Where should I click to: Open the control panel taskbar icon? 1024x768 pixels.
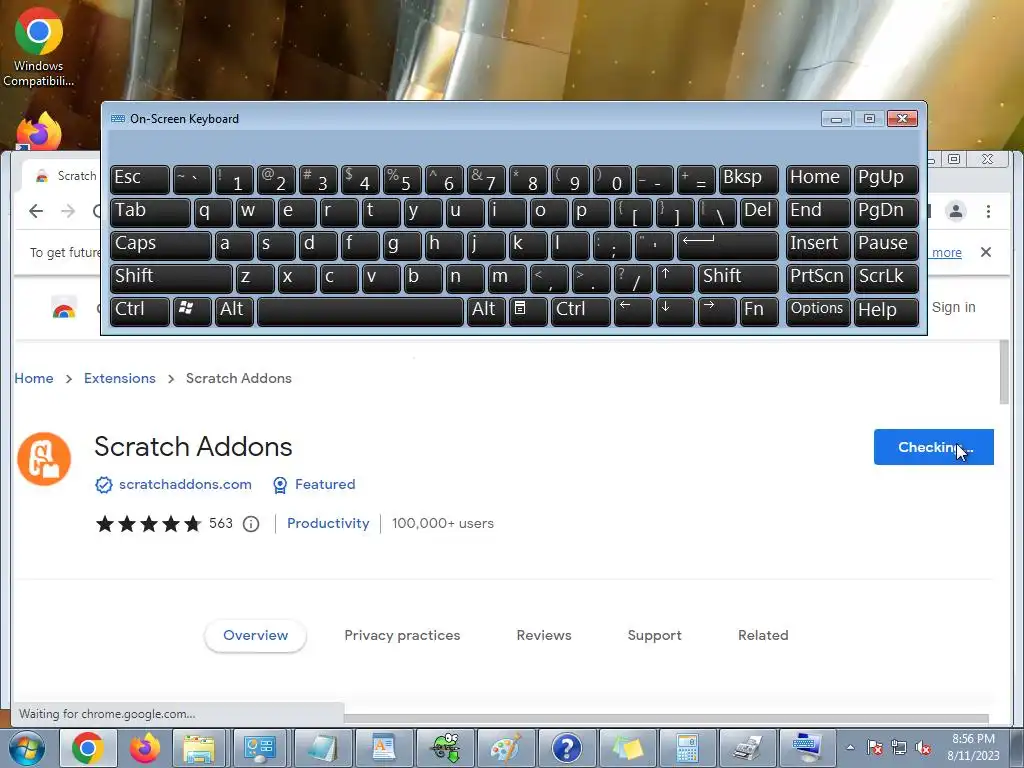click(260, 748)
